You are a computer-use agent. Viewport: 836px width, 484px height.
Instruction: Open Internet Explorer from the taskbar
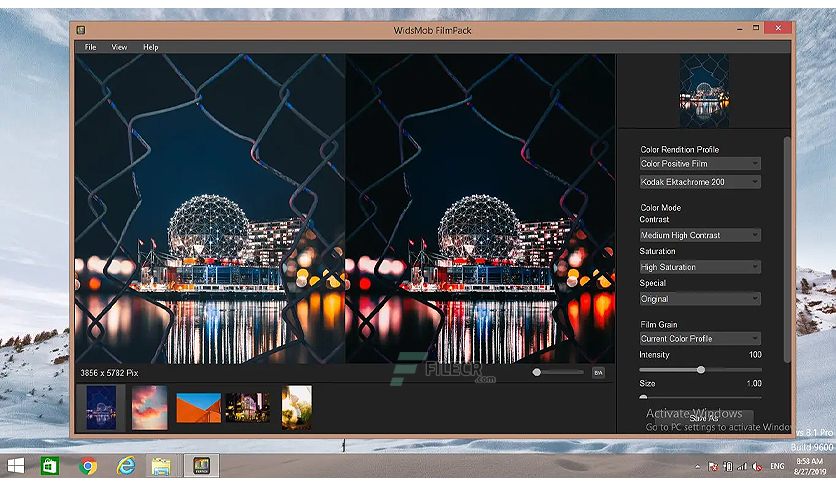(x=126, y=466)
